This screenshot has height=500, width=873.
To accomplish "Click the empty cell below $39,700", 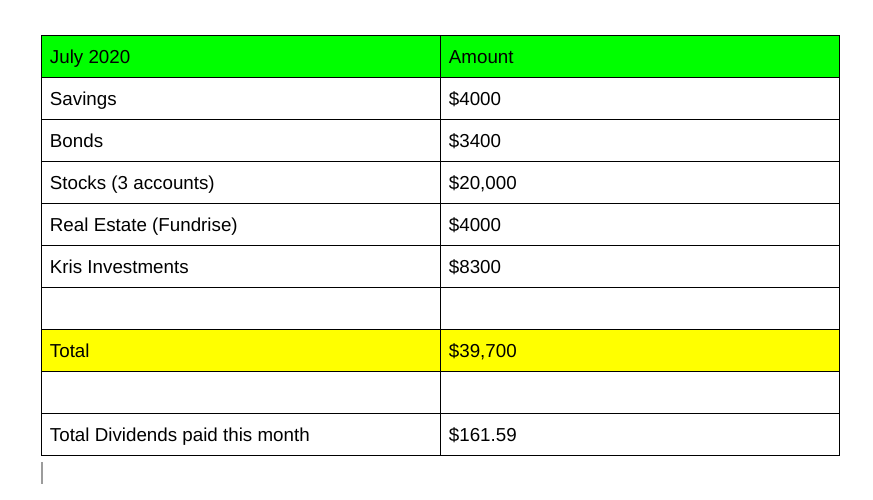I will point(639,393).
